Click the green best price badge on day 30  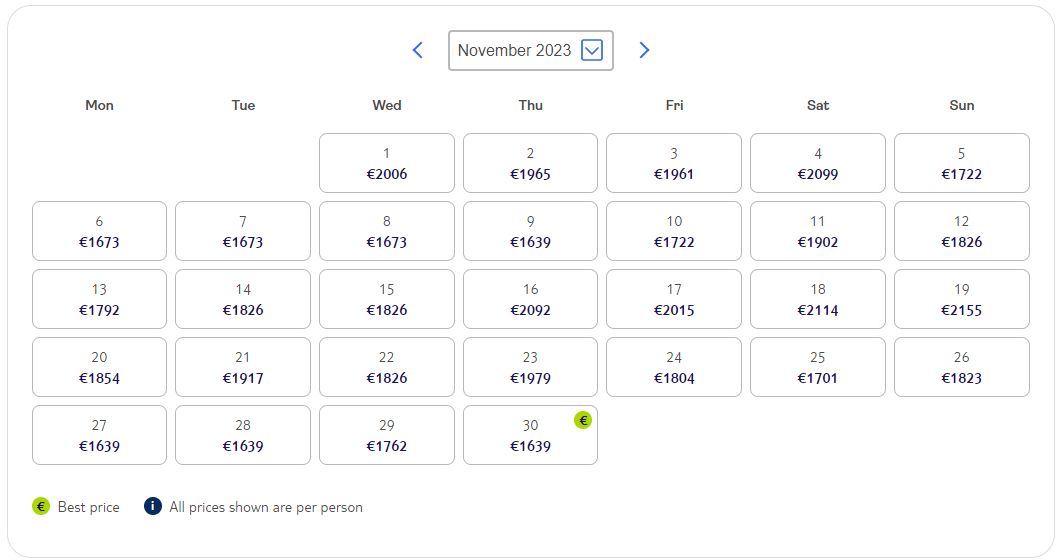click(x=583, y=420)
